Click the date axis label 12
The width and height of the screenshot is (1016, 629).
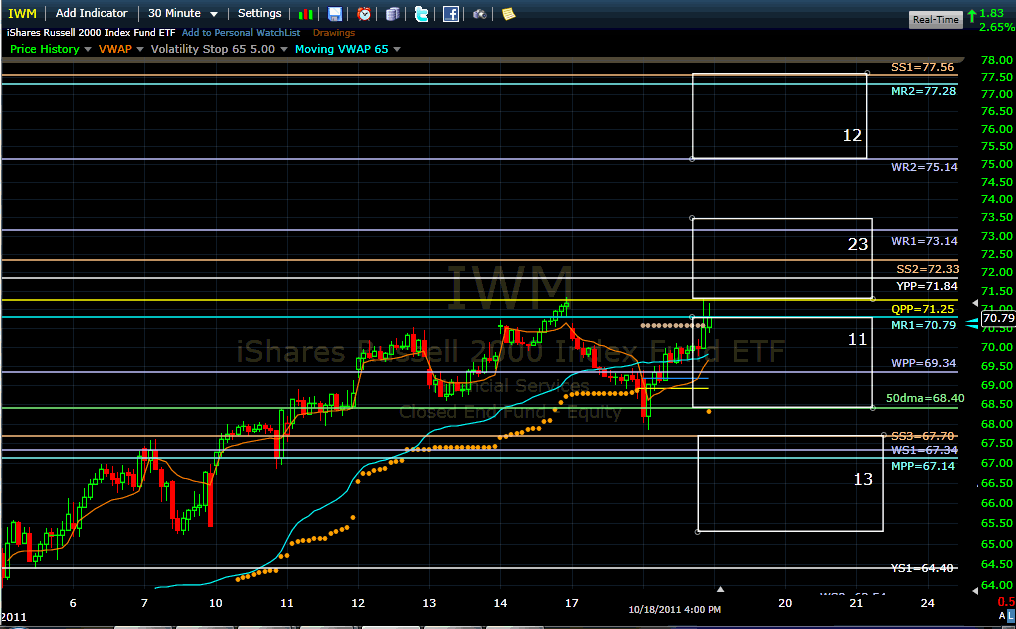pos(358,603)
